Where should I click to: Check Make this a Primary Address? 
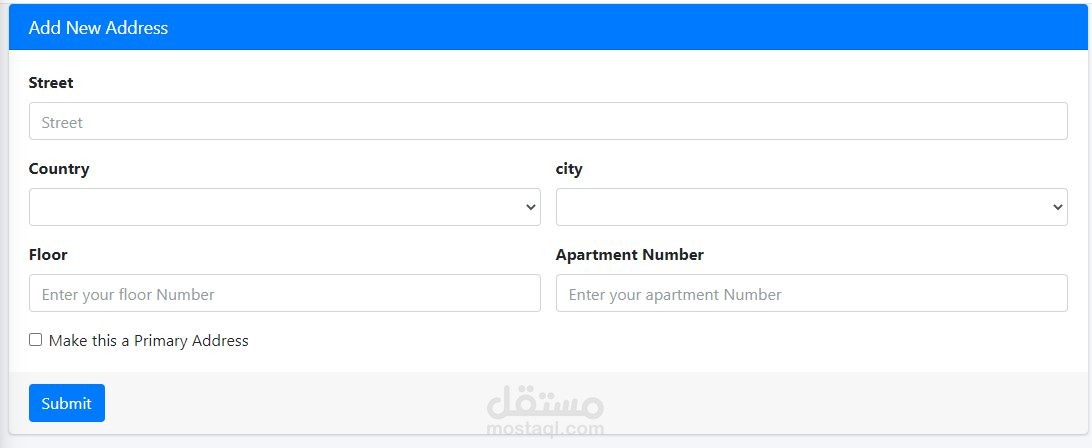(x=36, y=340)
